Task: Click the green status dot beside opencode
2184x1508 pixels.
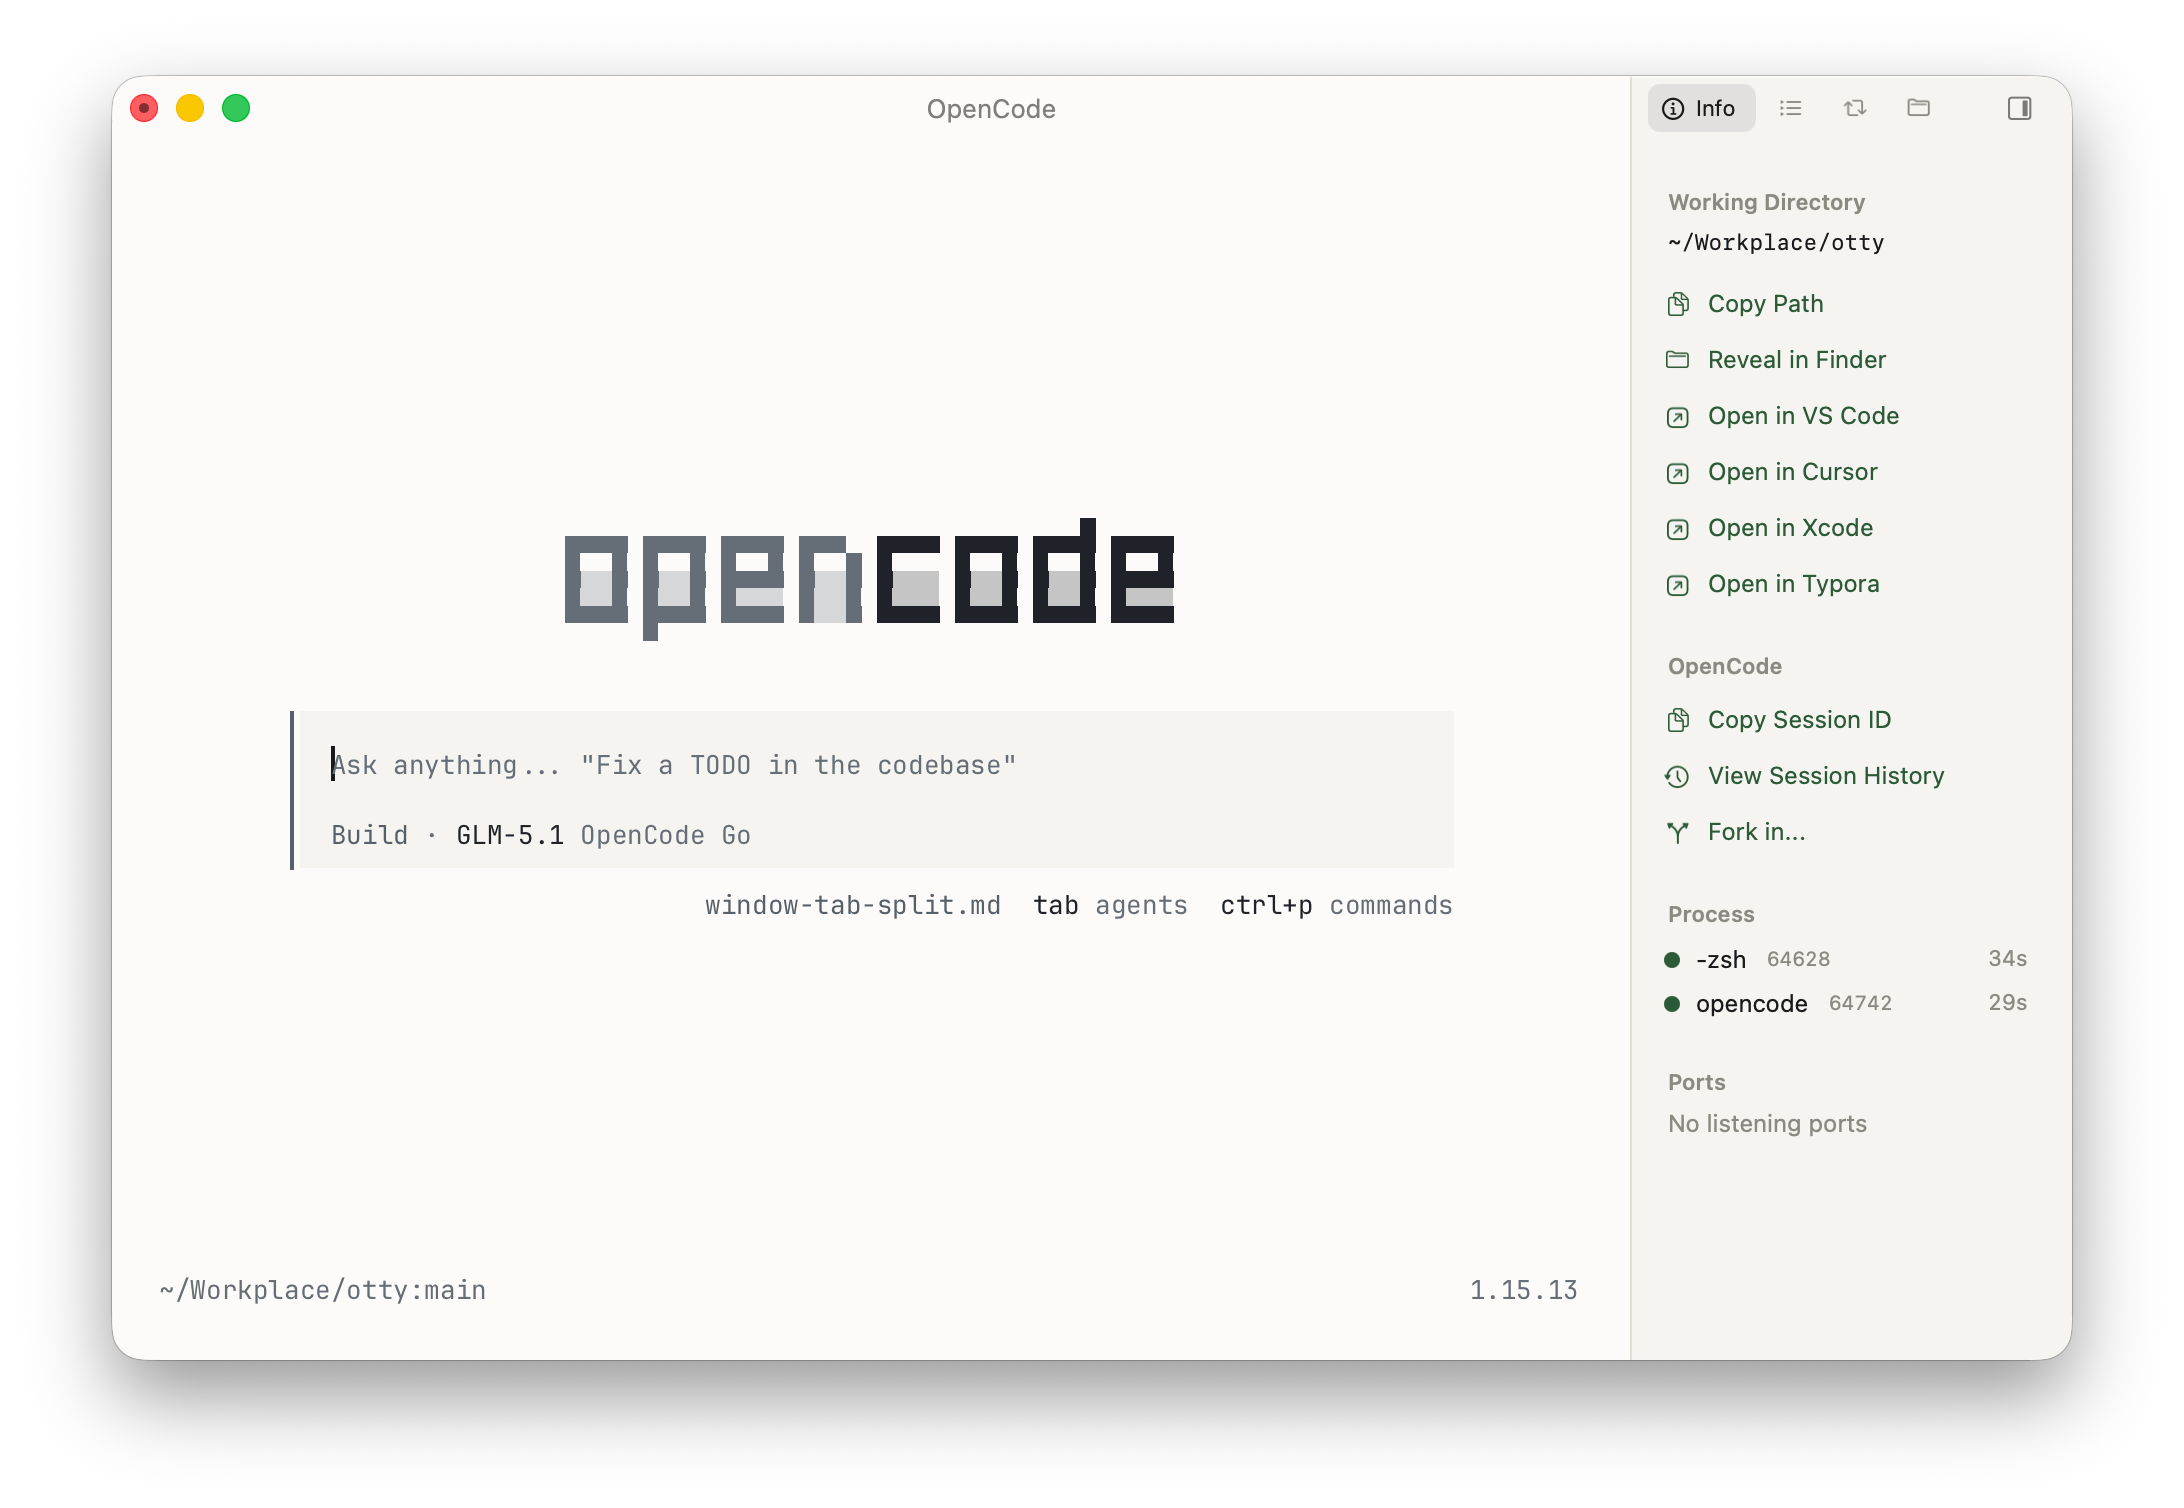Action: click(x=1672, y=1004)
